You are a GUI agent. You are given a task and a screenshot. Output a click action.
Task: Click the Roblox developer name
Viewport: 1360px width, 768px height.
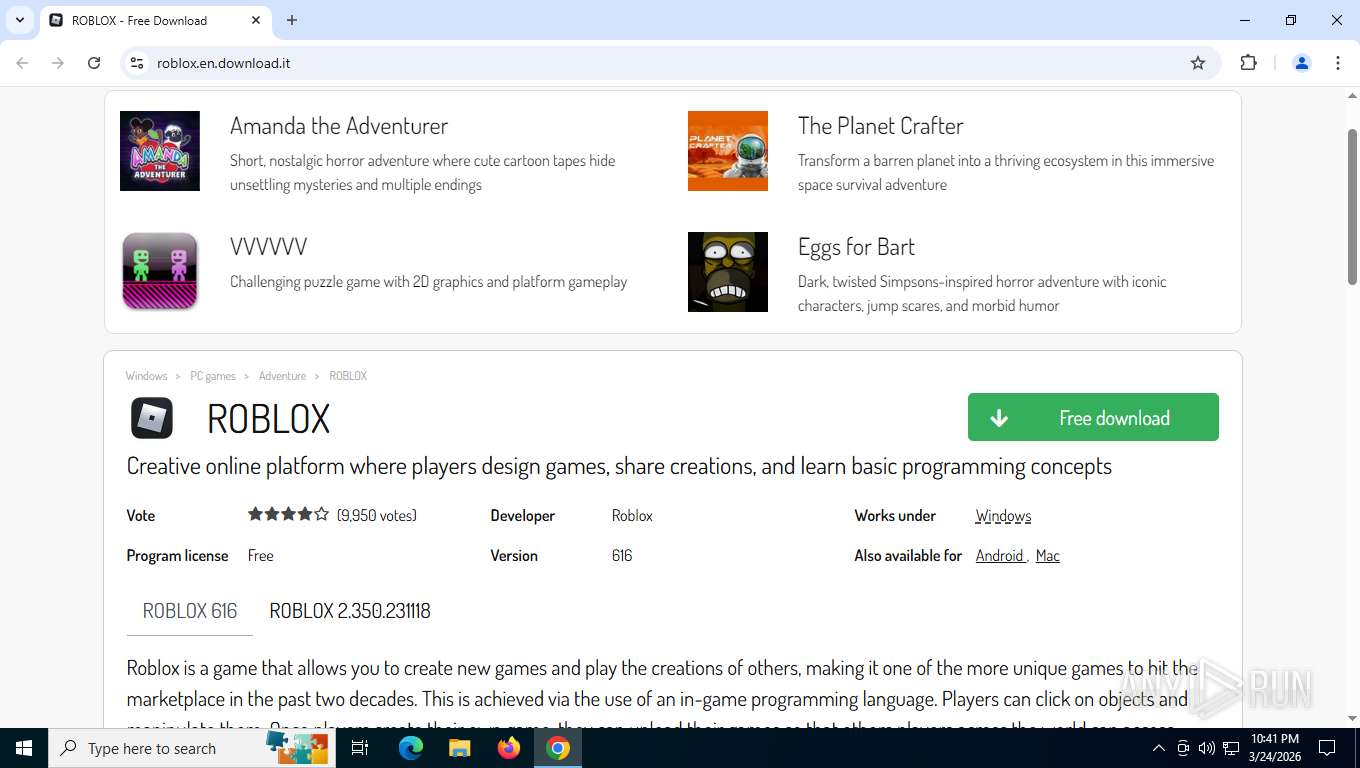point(632,516)
